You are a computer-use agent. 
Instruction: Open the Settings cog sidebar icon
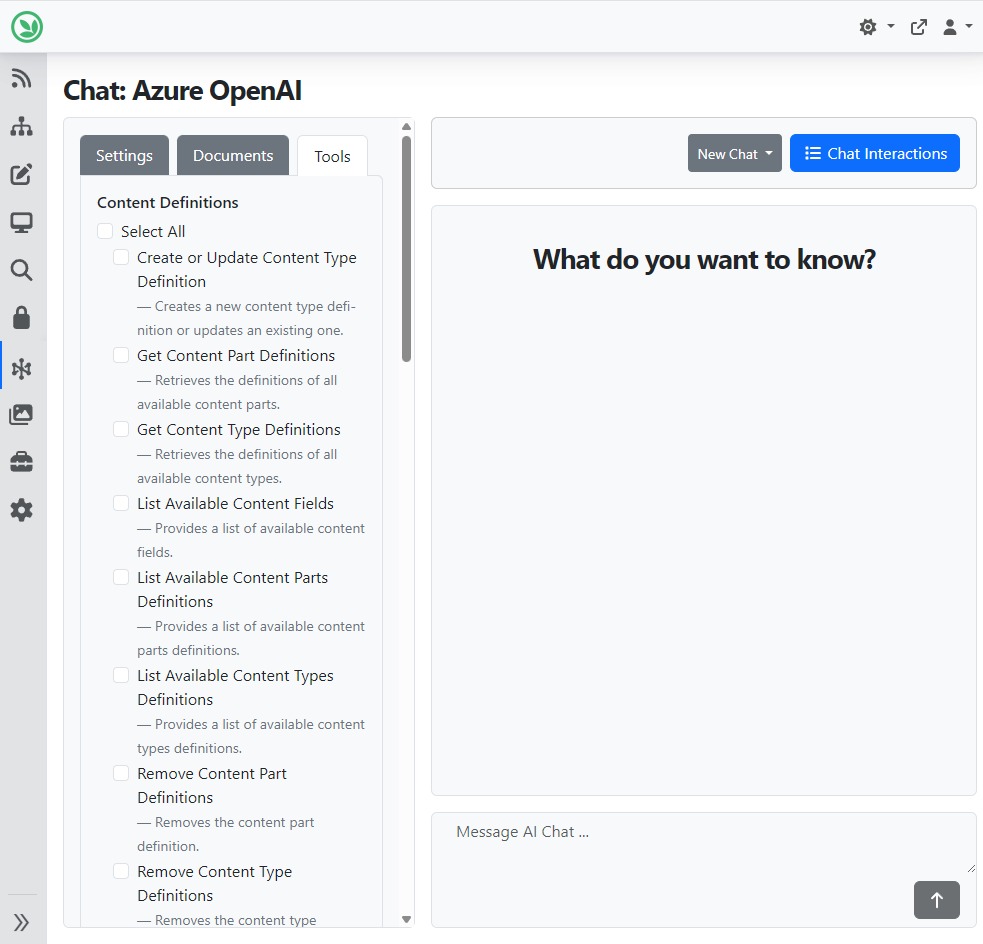coord(21,510)
